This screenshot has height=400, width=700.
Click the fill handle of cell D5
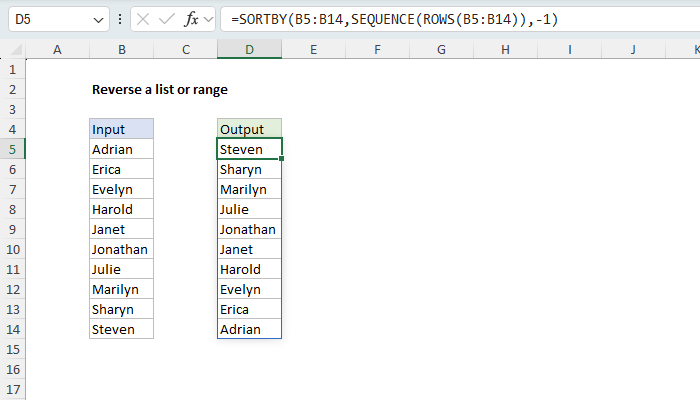coord(282,158)
